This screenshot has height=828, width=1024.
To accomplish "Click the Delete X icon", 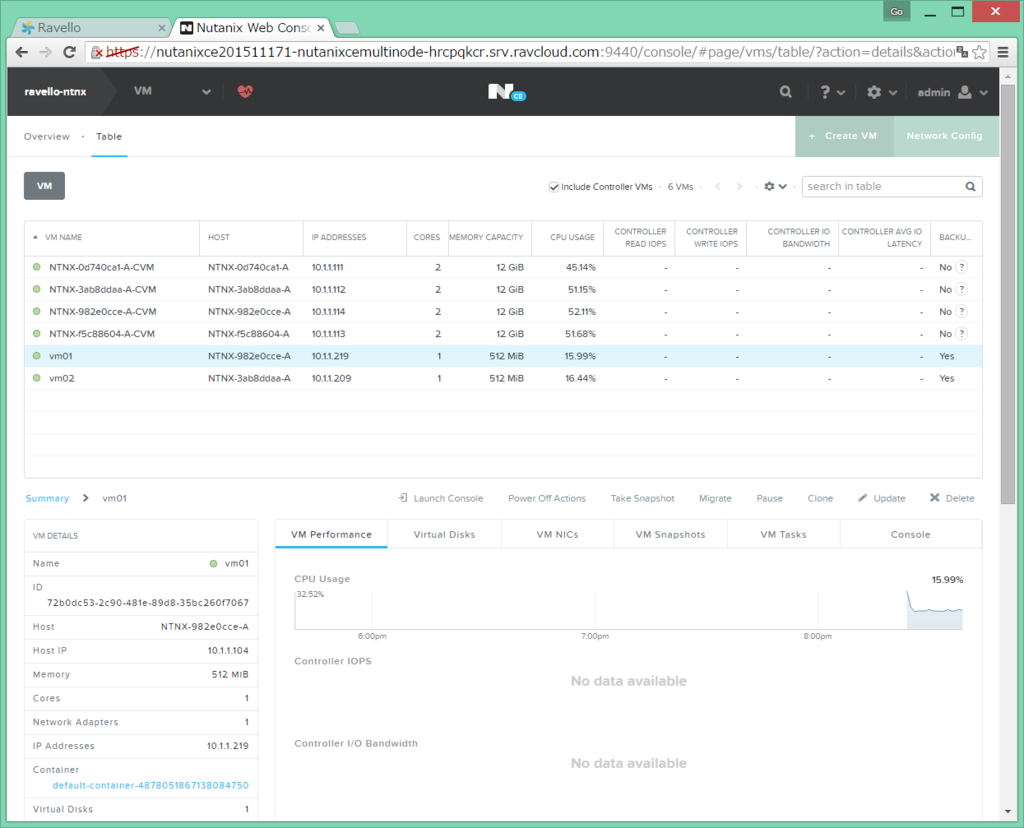I will tap(935, 498).
